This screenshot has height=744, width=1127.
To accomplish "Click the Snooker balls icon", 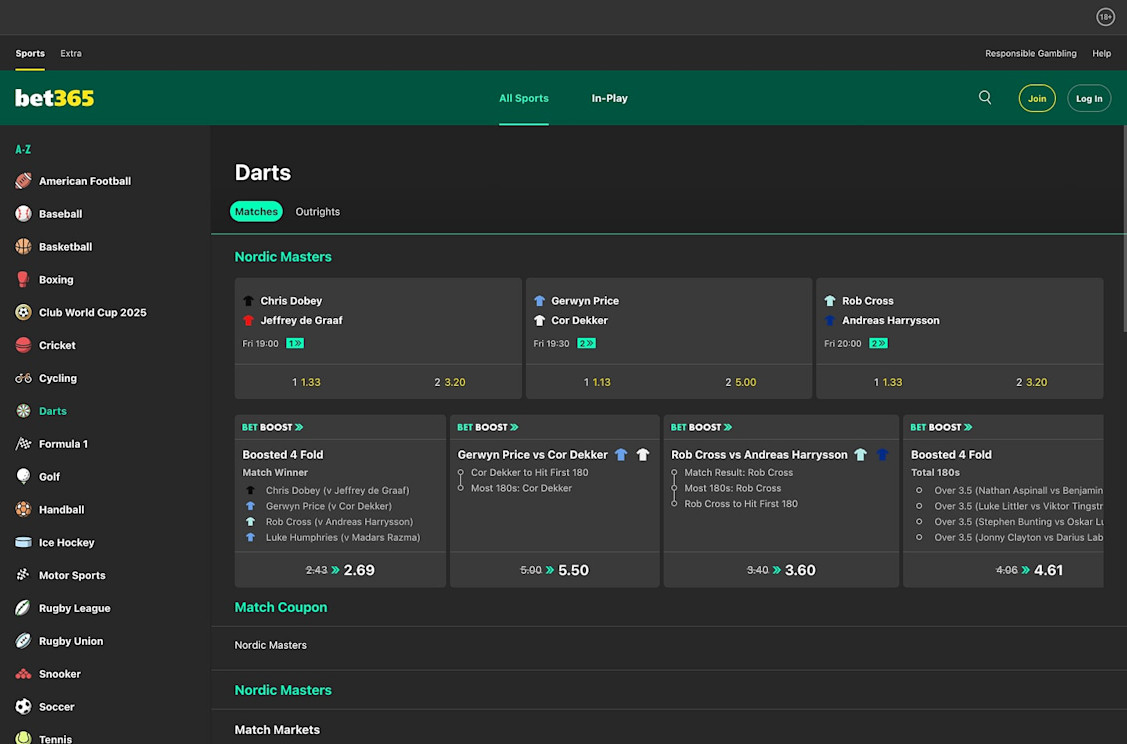I will (23, 674).
